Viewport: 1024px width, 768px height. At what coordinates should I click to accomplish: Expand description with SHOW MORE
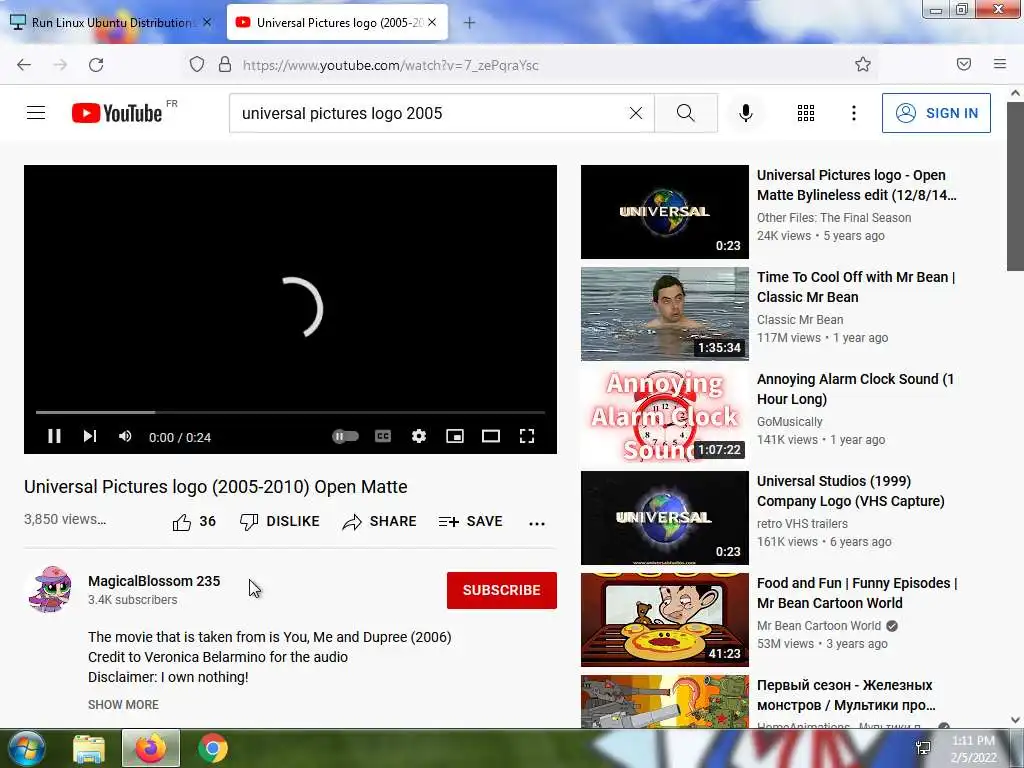[x=123, y=705]
